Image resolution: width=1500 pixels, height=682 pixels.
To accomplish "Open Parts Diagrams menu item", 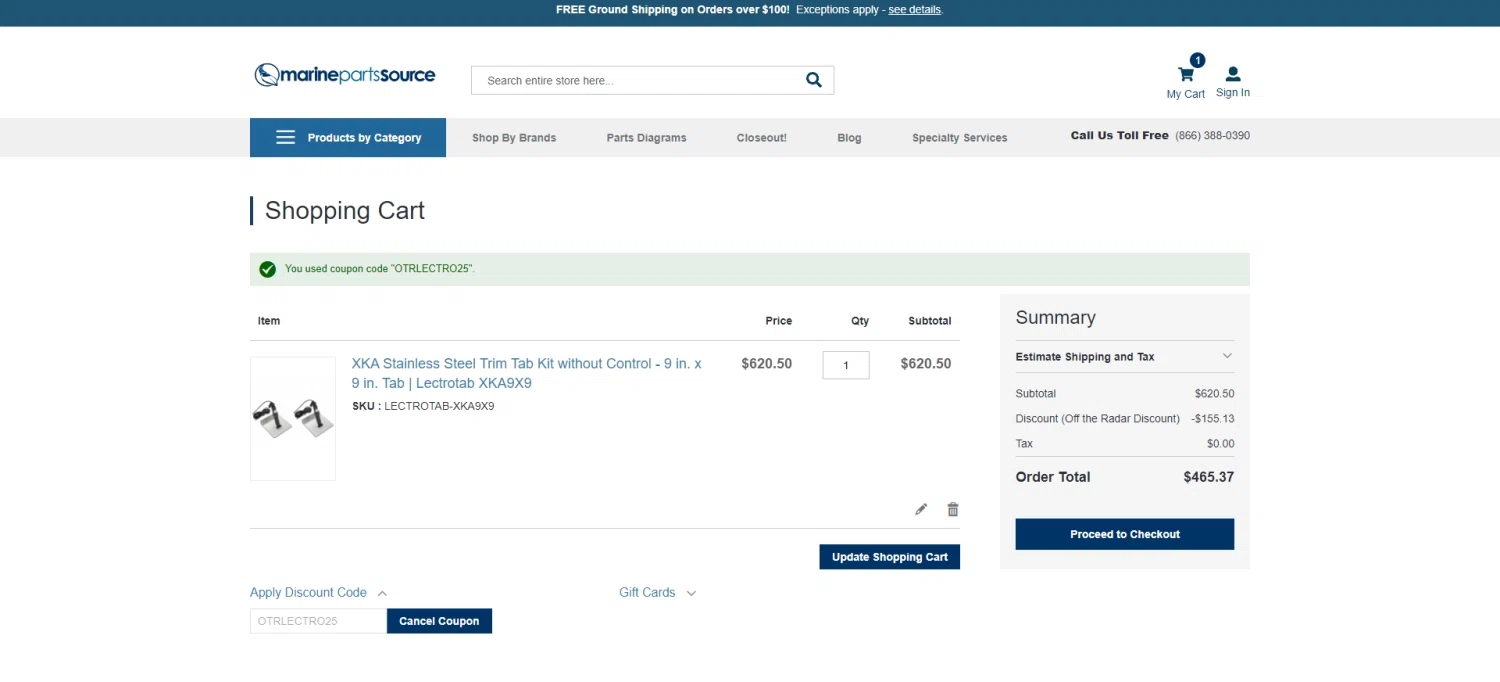I will point(647,138).
